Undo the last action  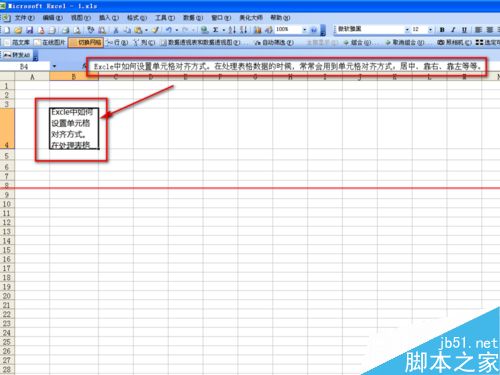coord(169,30)
